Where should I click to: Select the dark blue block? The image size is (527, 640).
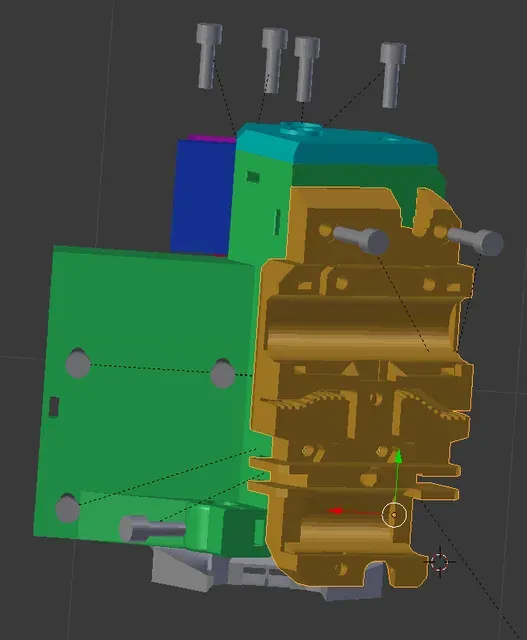point(202,196)
